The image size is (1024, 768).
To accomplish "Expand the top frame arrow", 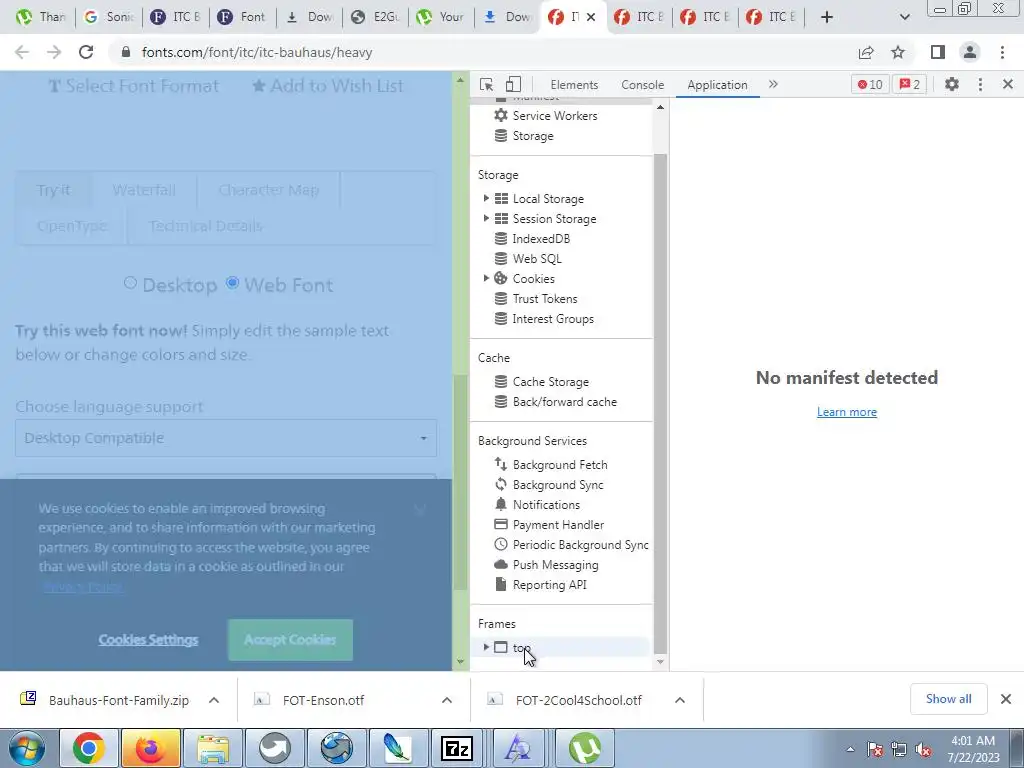I will pyautogui.click(x=486, y=647).
